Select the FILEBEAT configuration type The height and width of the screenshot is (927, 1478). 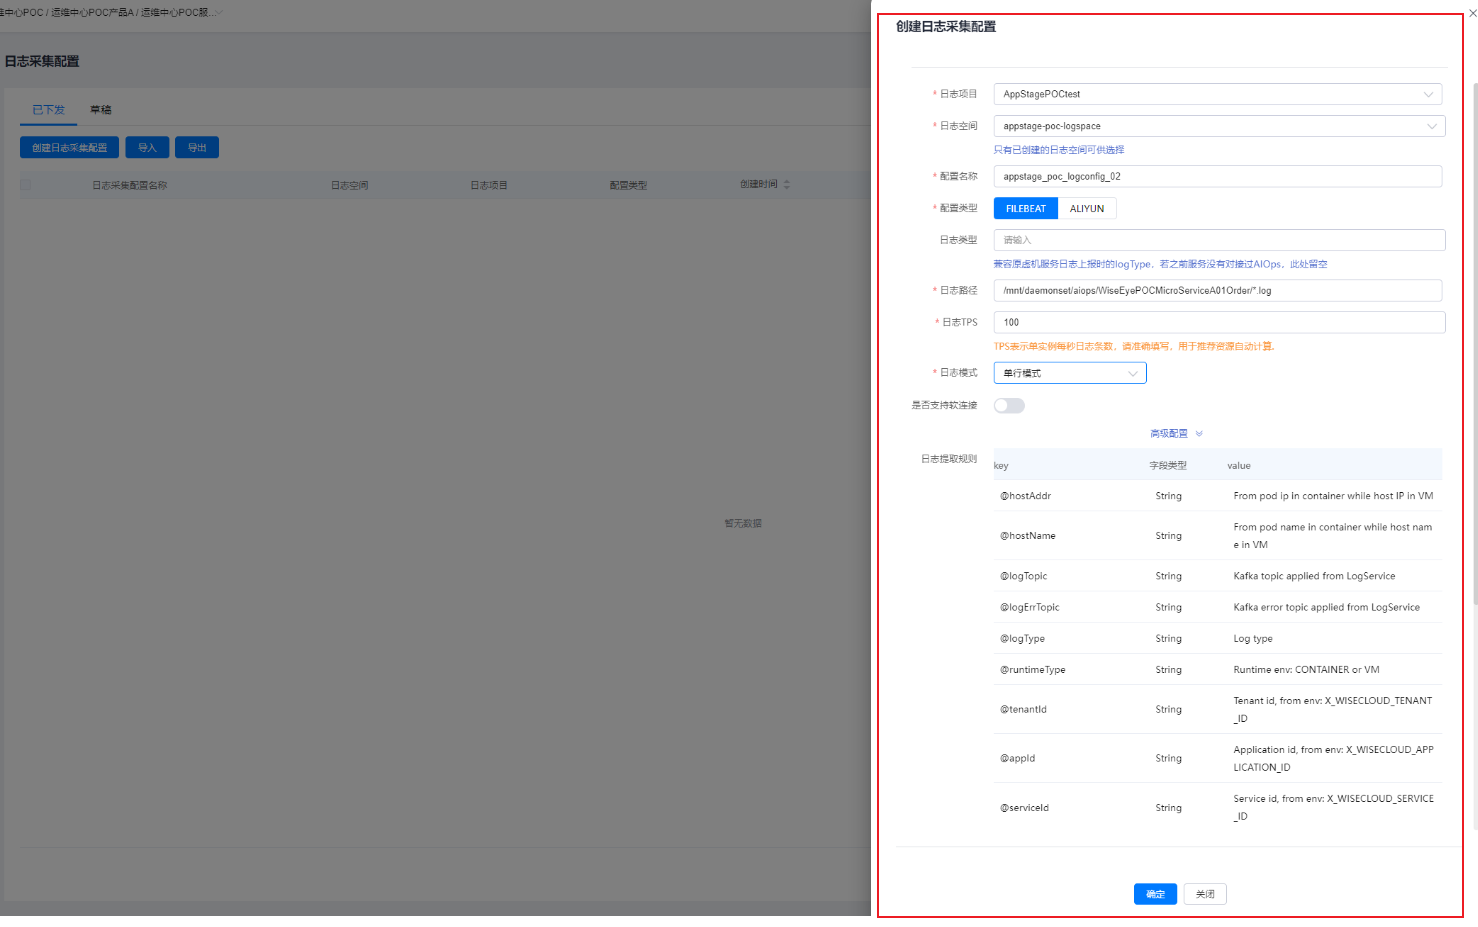[x=1025, y=209]
